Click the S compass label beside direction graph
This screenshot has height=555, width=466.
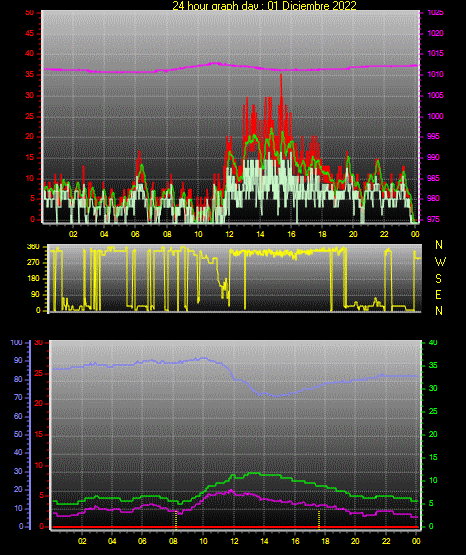click(438, 279)
